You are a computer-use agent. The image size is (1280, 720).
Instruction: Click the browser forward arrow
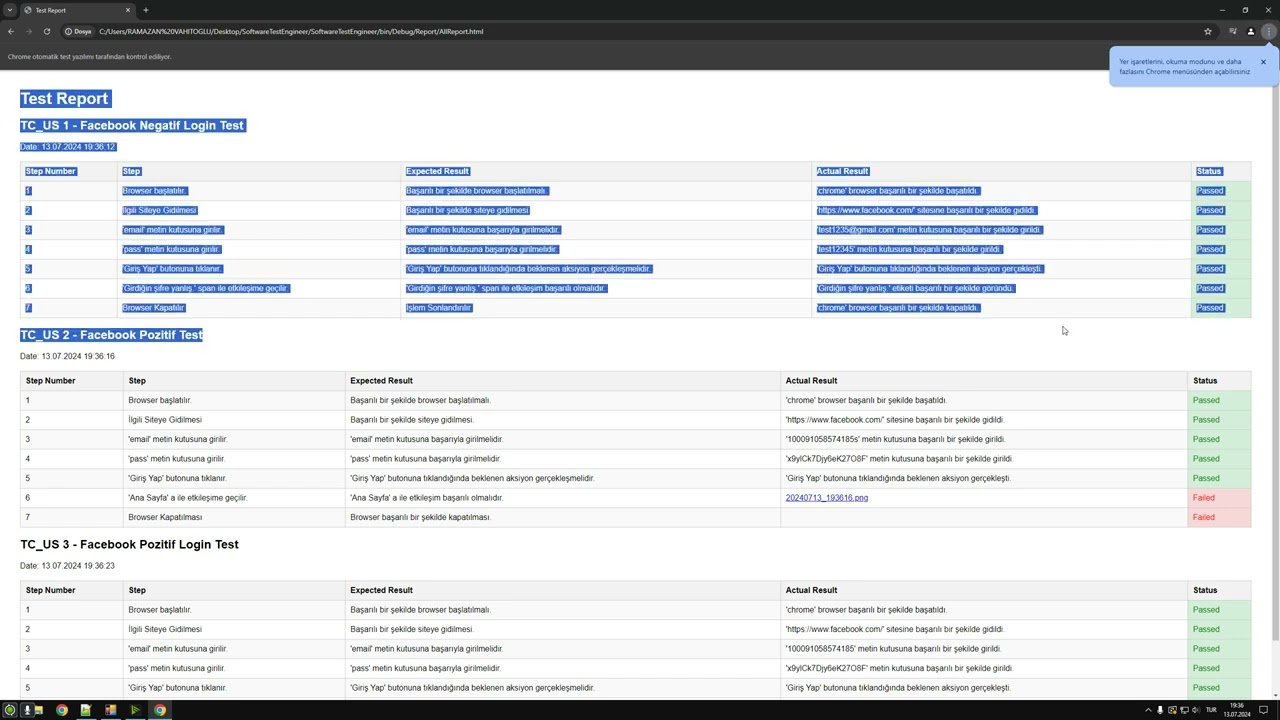[29, 31]
